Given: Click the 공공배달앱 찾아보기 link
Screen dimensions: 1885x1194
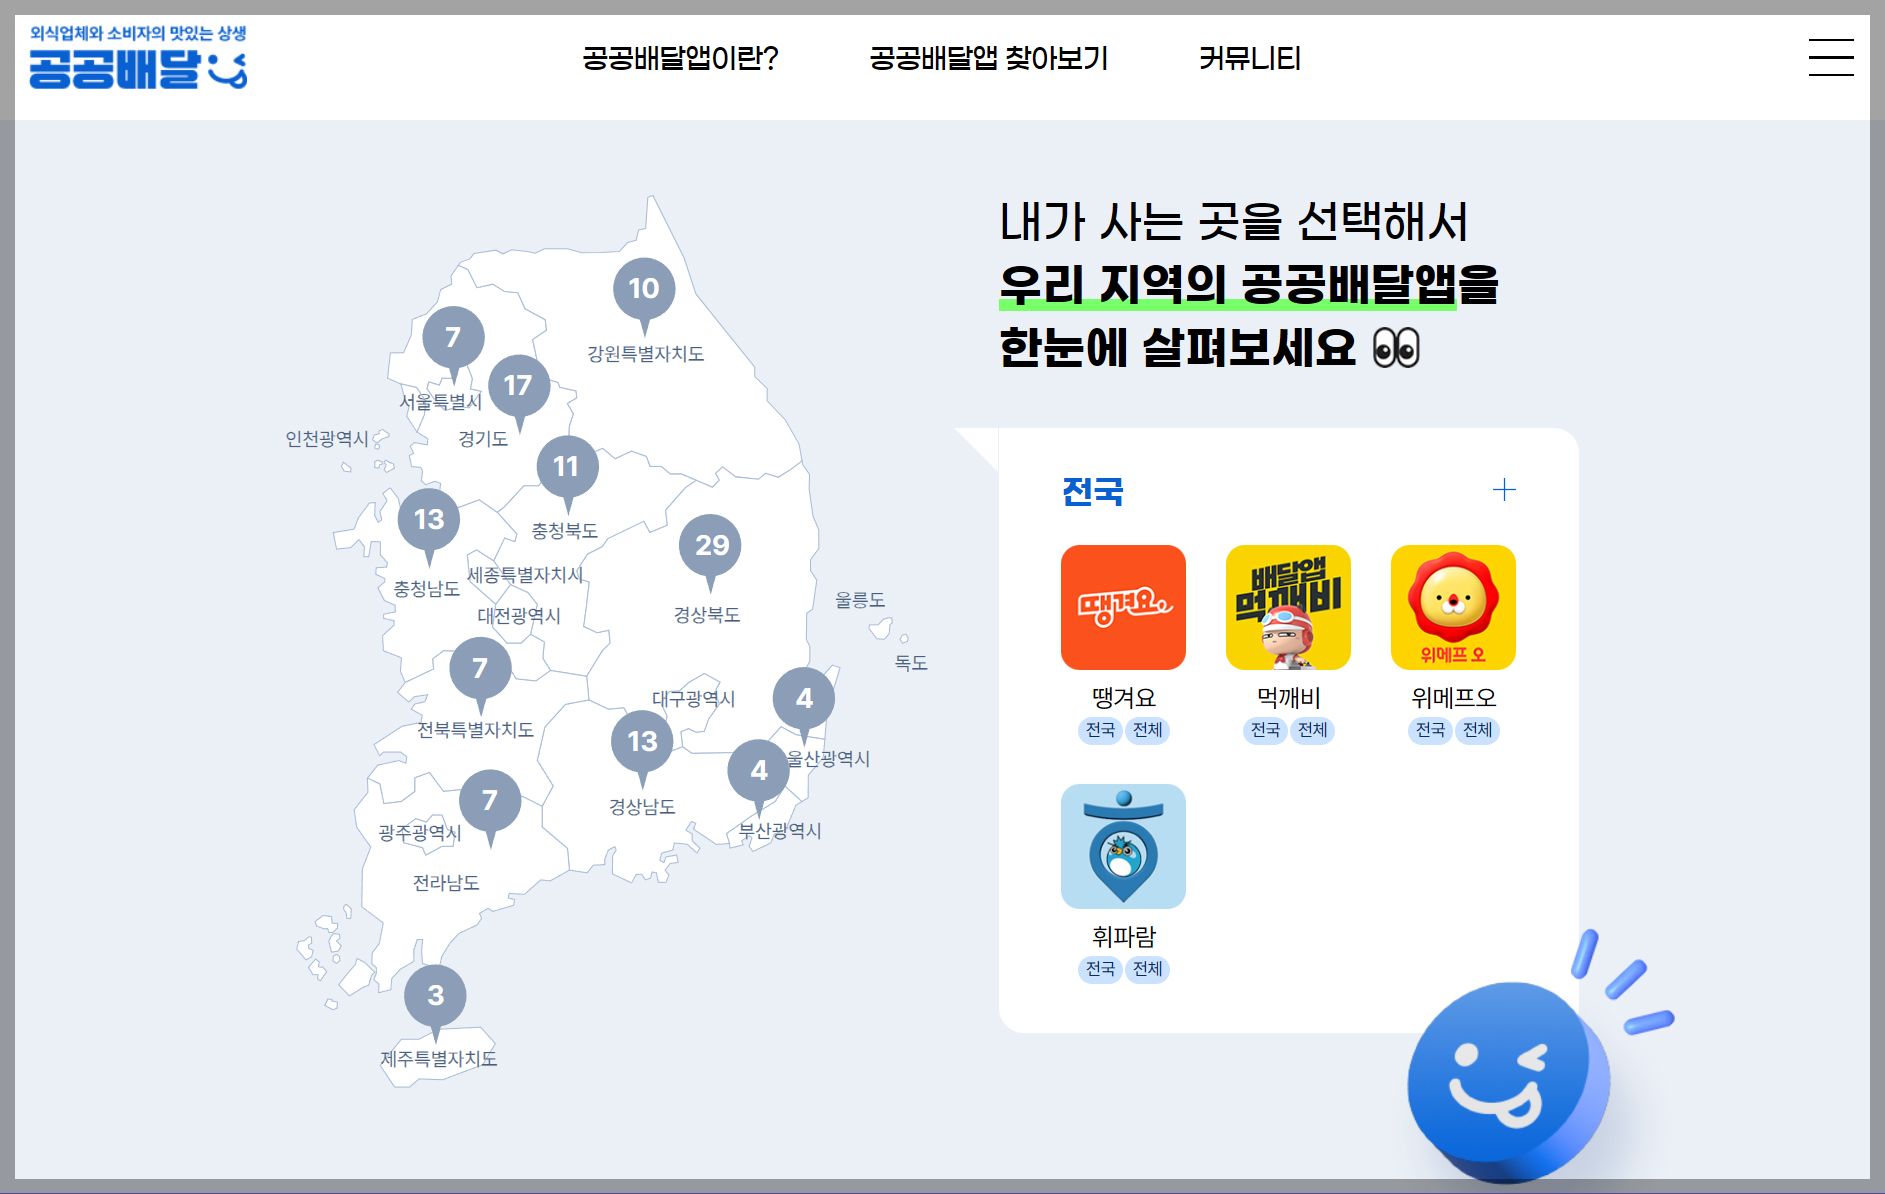Looking at the screenshot, I should click(x=988, y=58).
